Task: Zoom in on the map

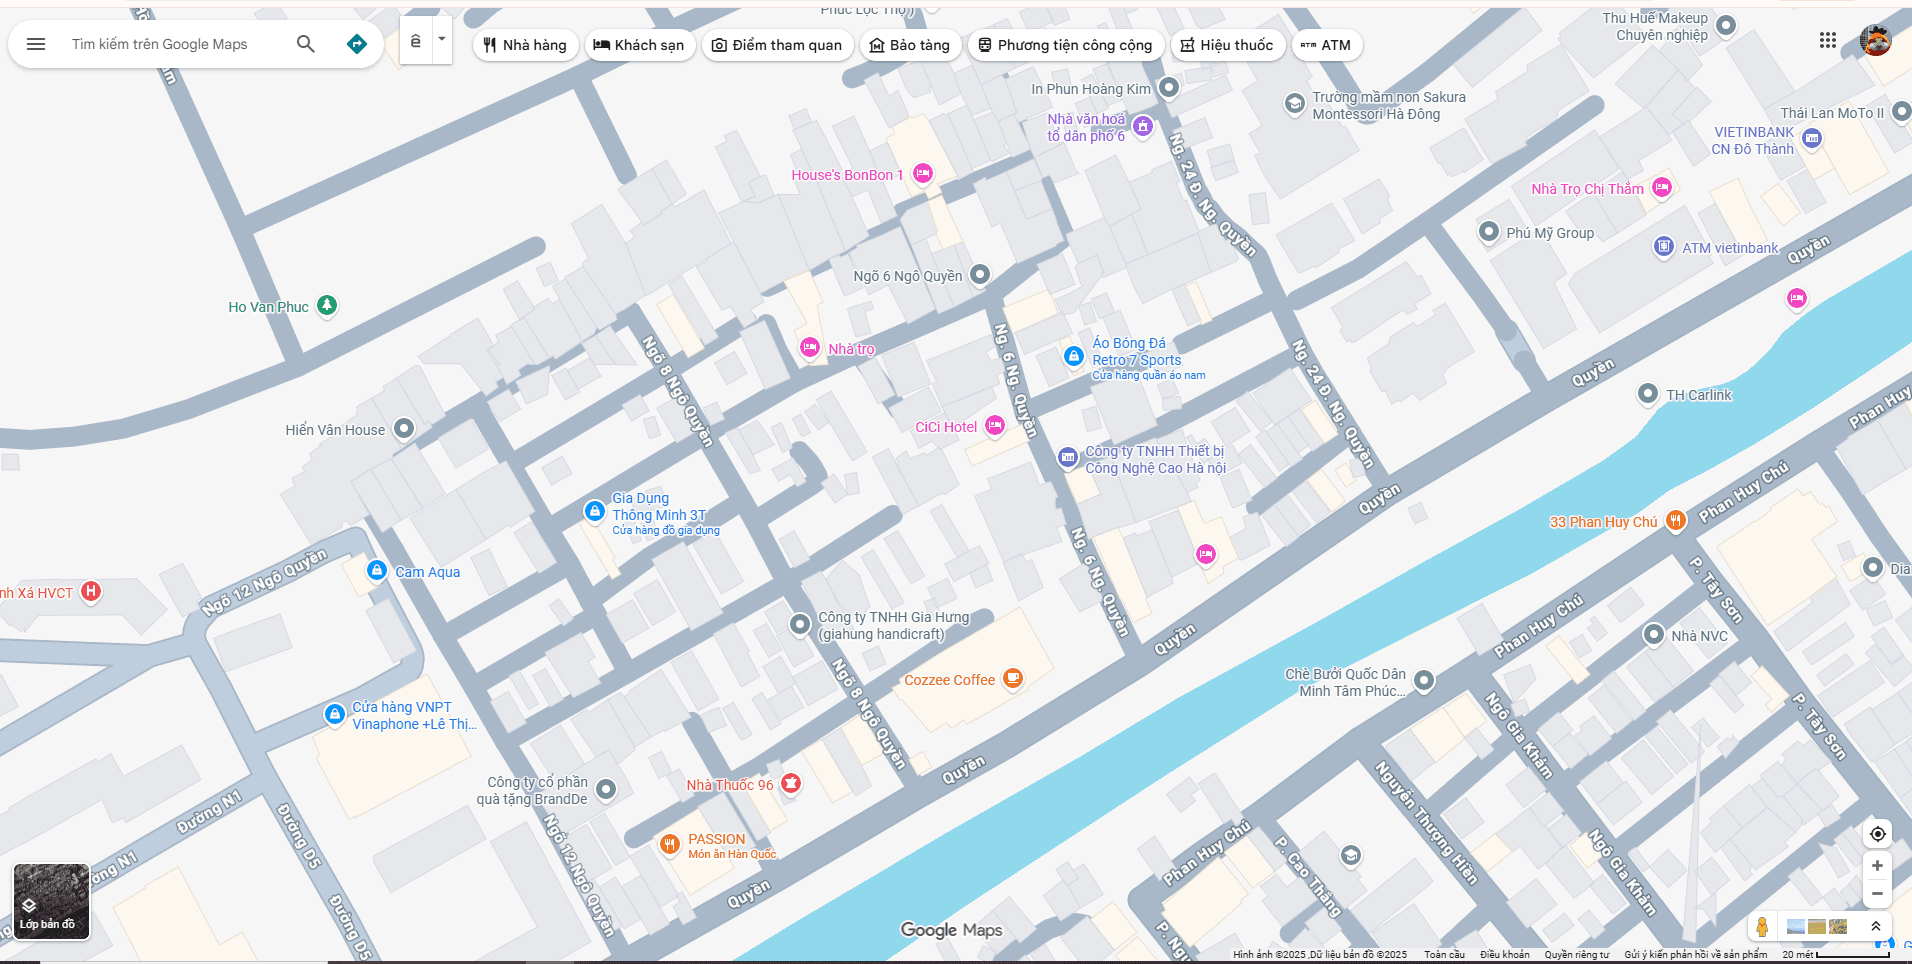Action: click(x=1877, y=866)
